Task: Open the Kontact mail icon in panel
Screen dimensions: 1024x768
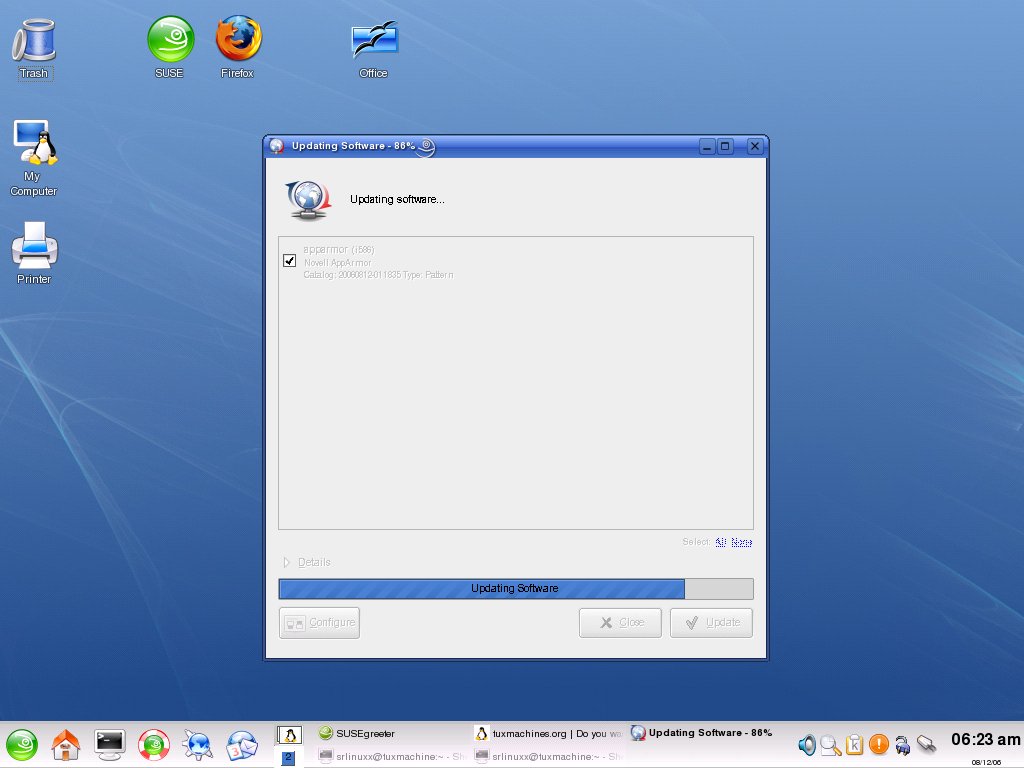Action: coord(242,745)
